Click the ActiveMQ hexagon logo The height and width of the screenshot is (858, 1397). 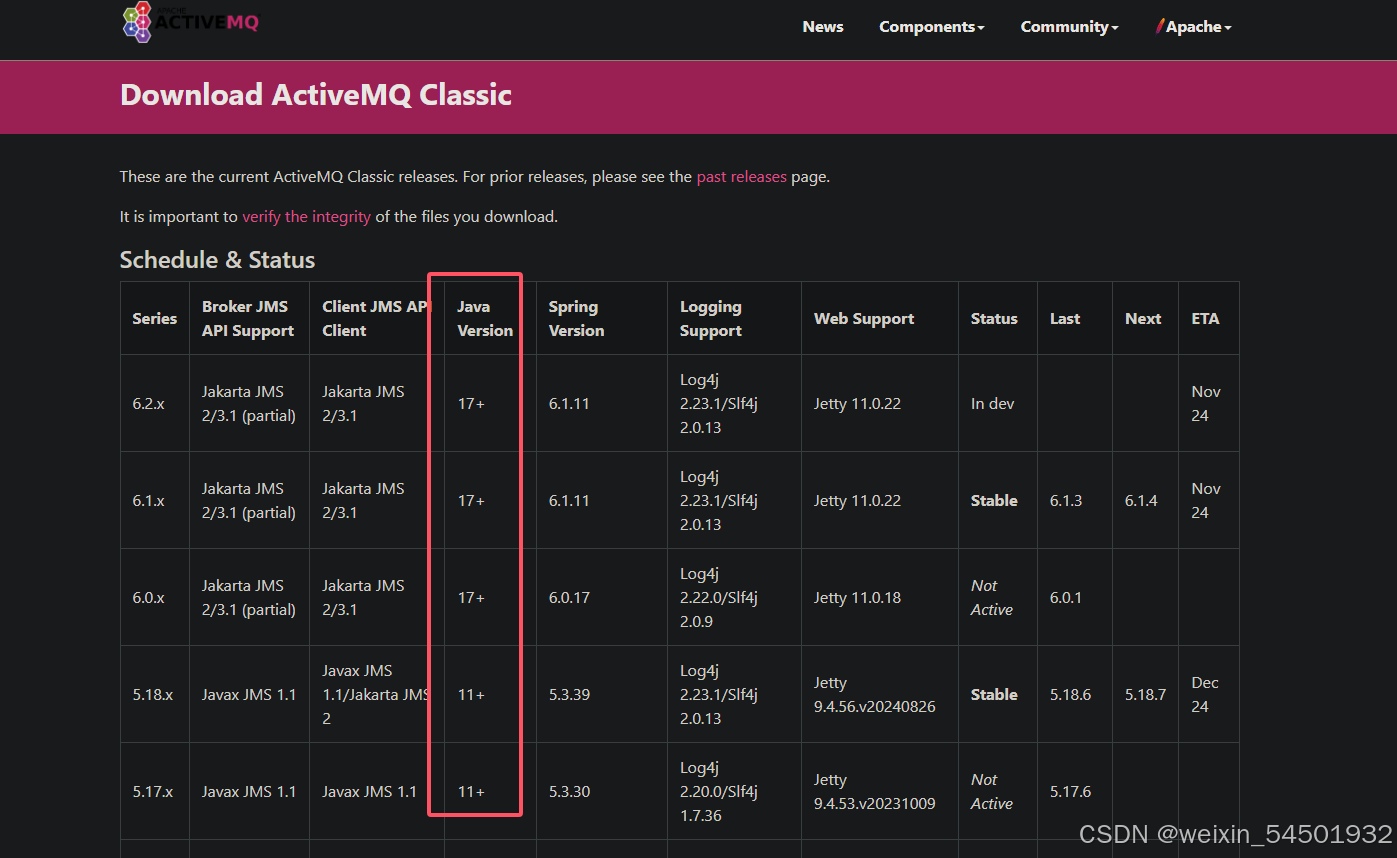(137, 22)
